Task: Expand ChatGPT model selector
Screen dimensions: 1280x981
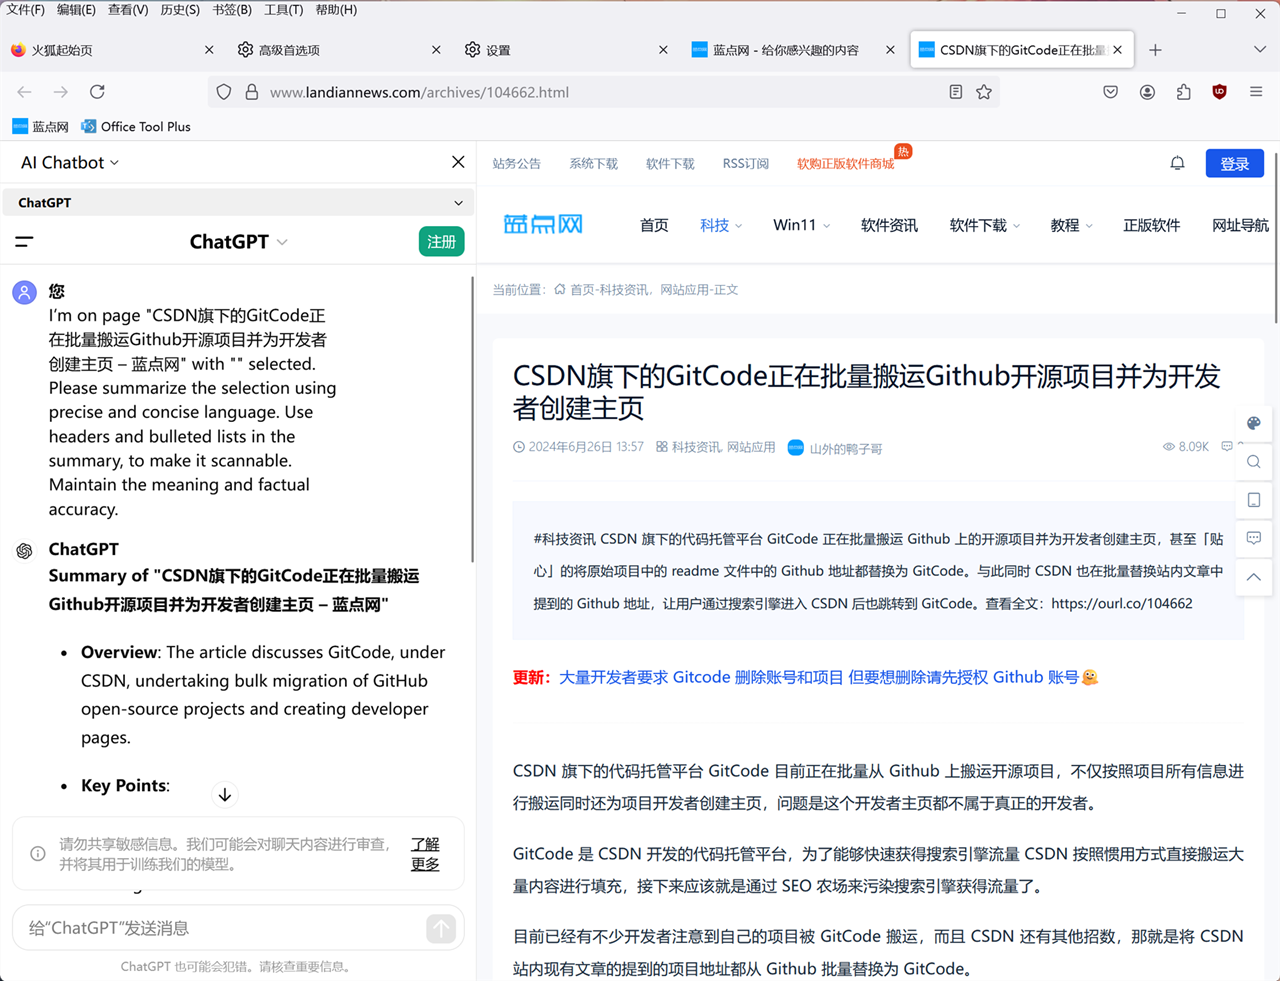Action: coord(239,241)
